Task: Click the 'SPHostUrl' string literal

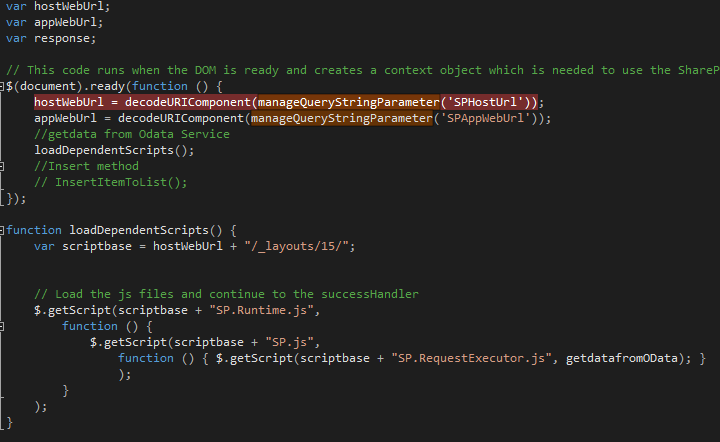Action: coord(489,102)
